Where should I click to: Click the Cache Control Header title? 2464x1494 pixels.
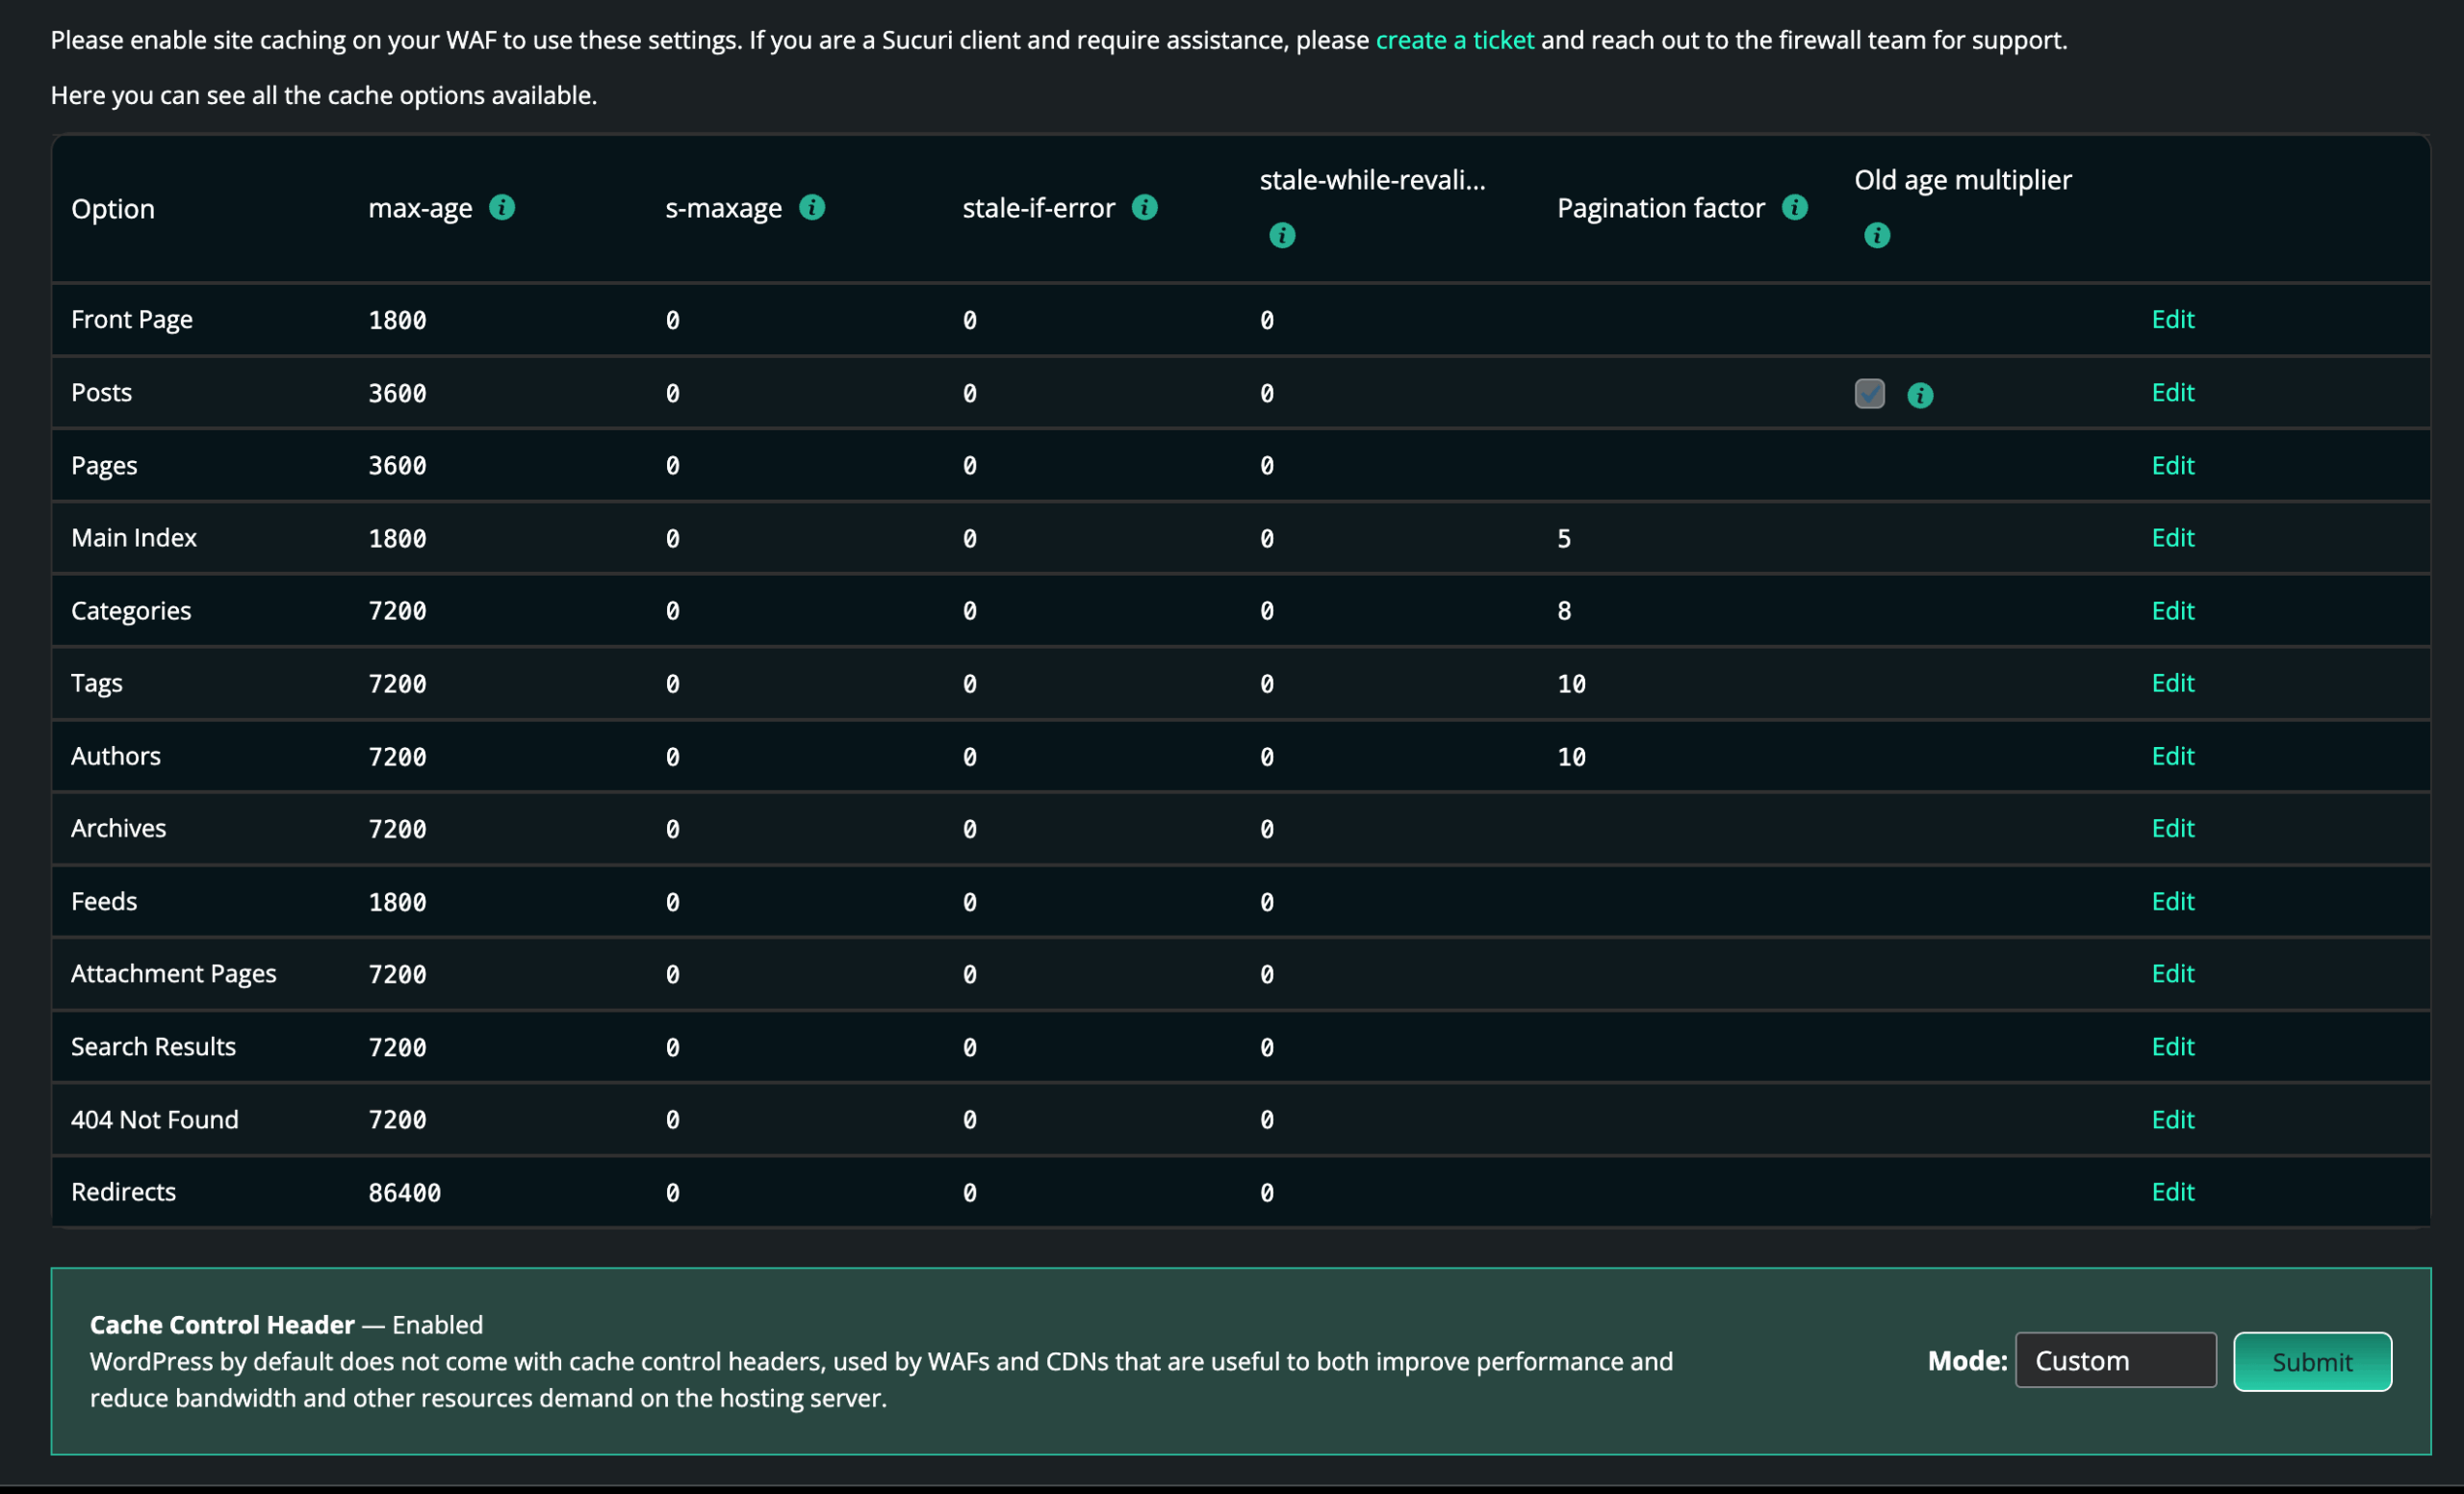coord(222,1324)
